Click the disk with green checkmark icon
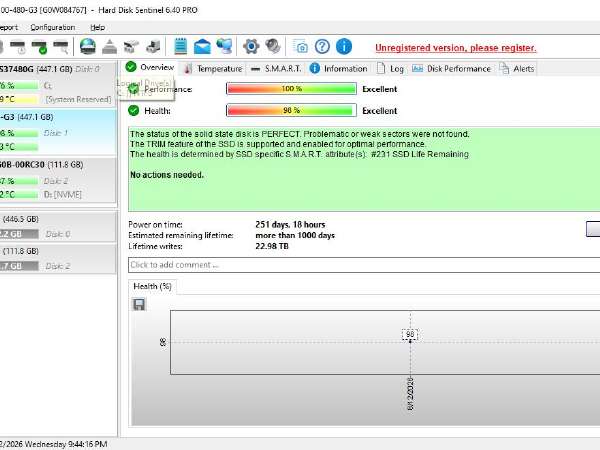 coord(39,47)
